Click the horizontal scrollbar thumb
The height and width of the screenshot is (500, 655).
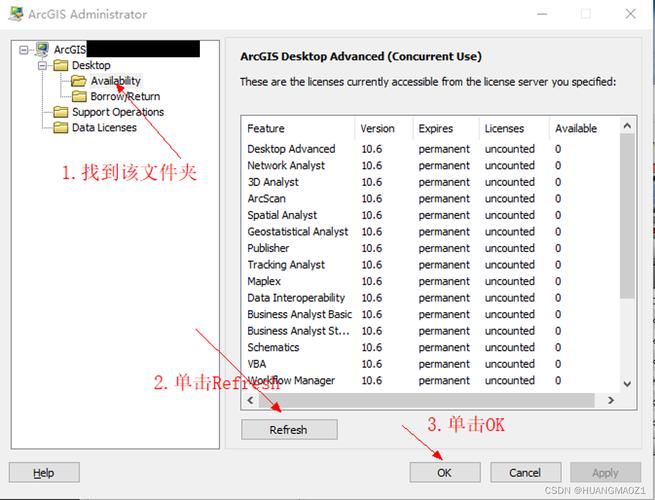tap(427, 400)
